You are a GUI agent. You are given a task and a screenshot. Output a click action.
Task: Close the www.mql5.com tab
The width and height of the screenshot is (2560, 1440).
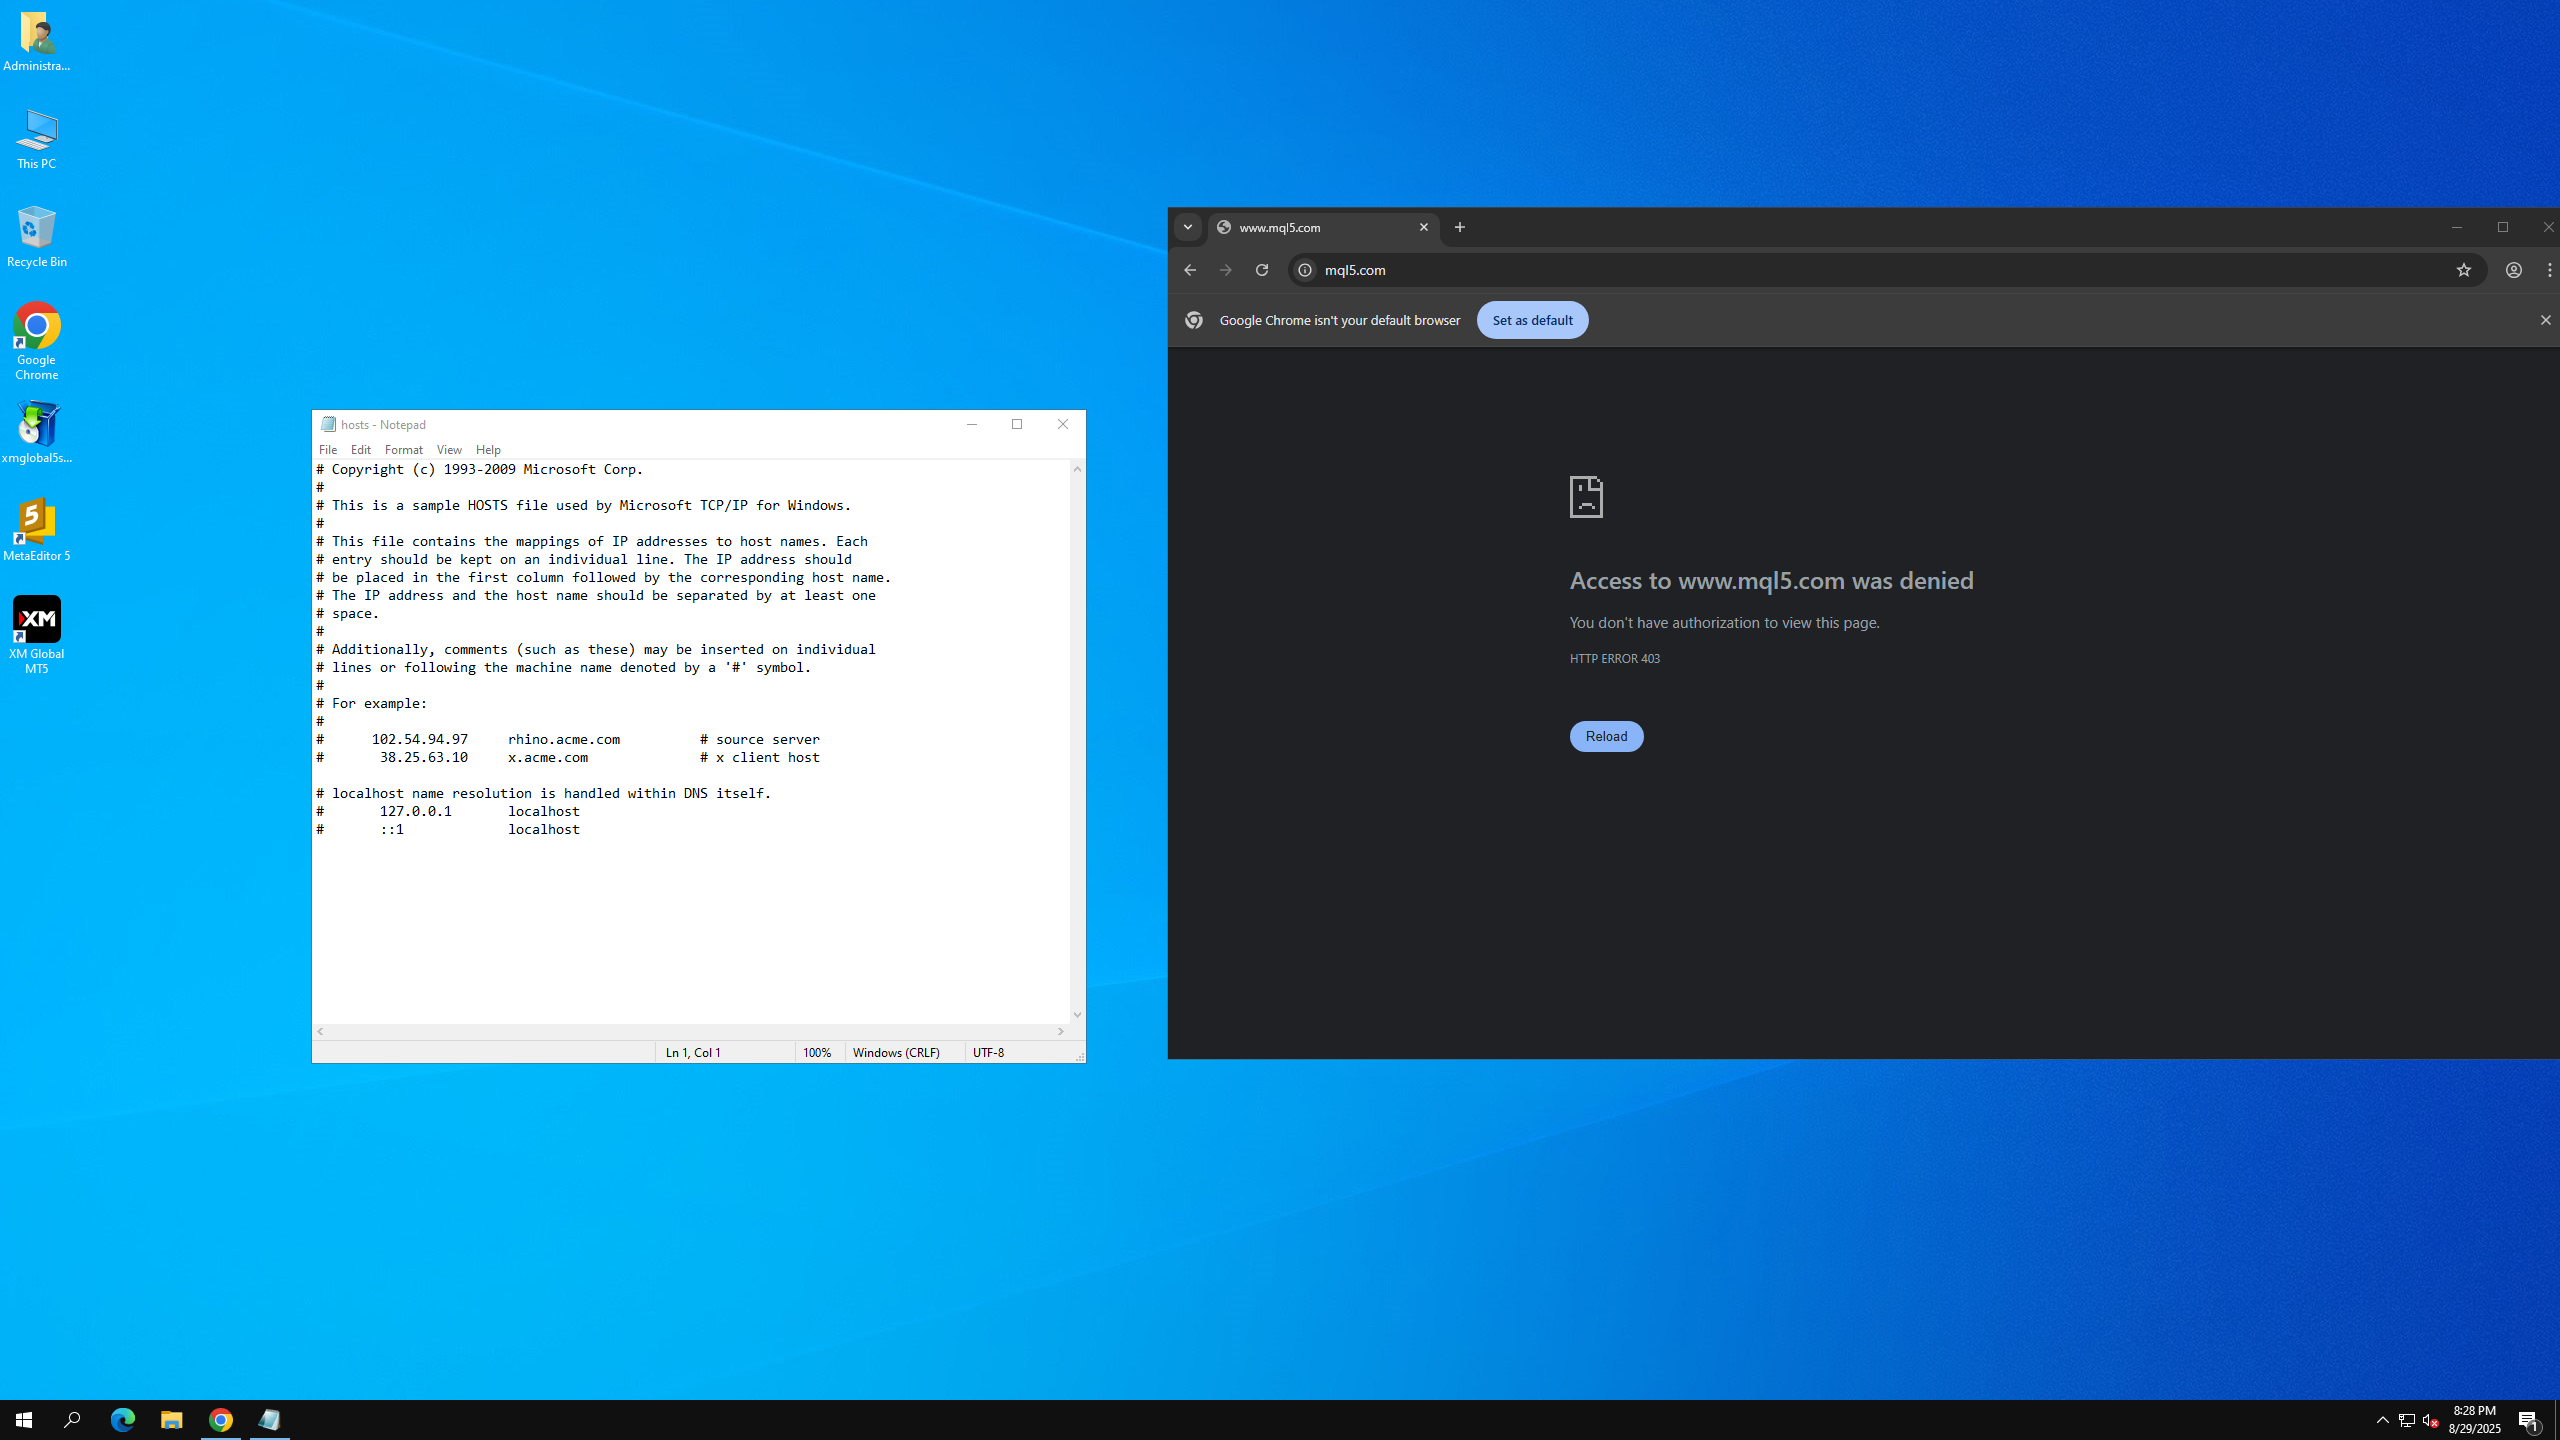click(1423, 227)
